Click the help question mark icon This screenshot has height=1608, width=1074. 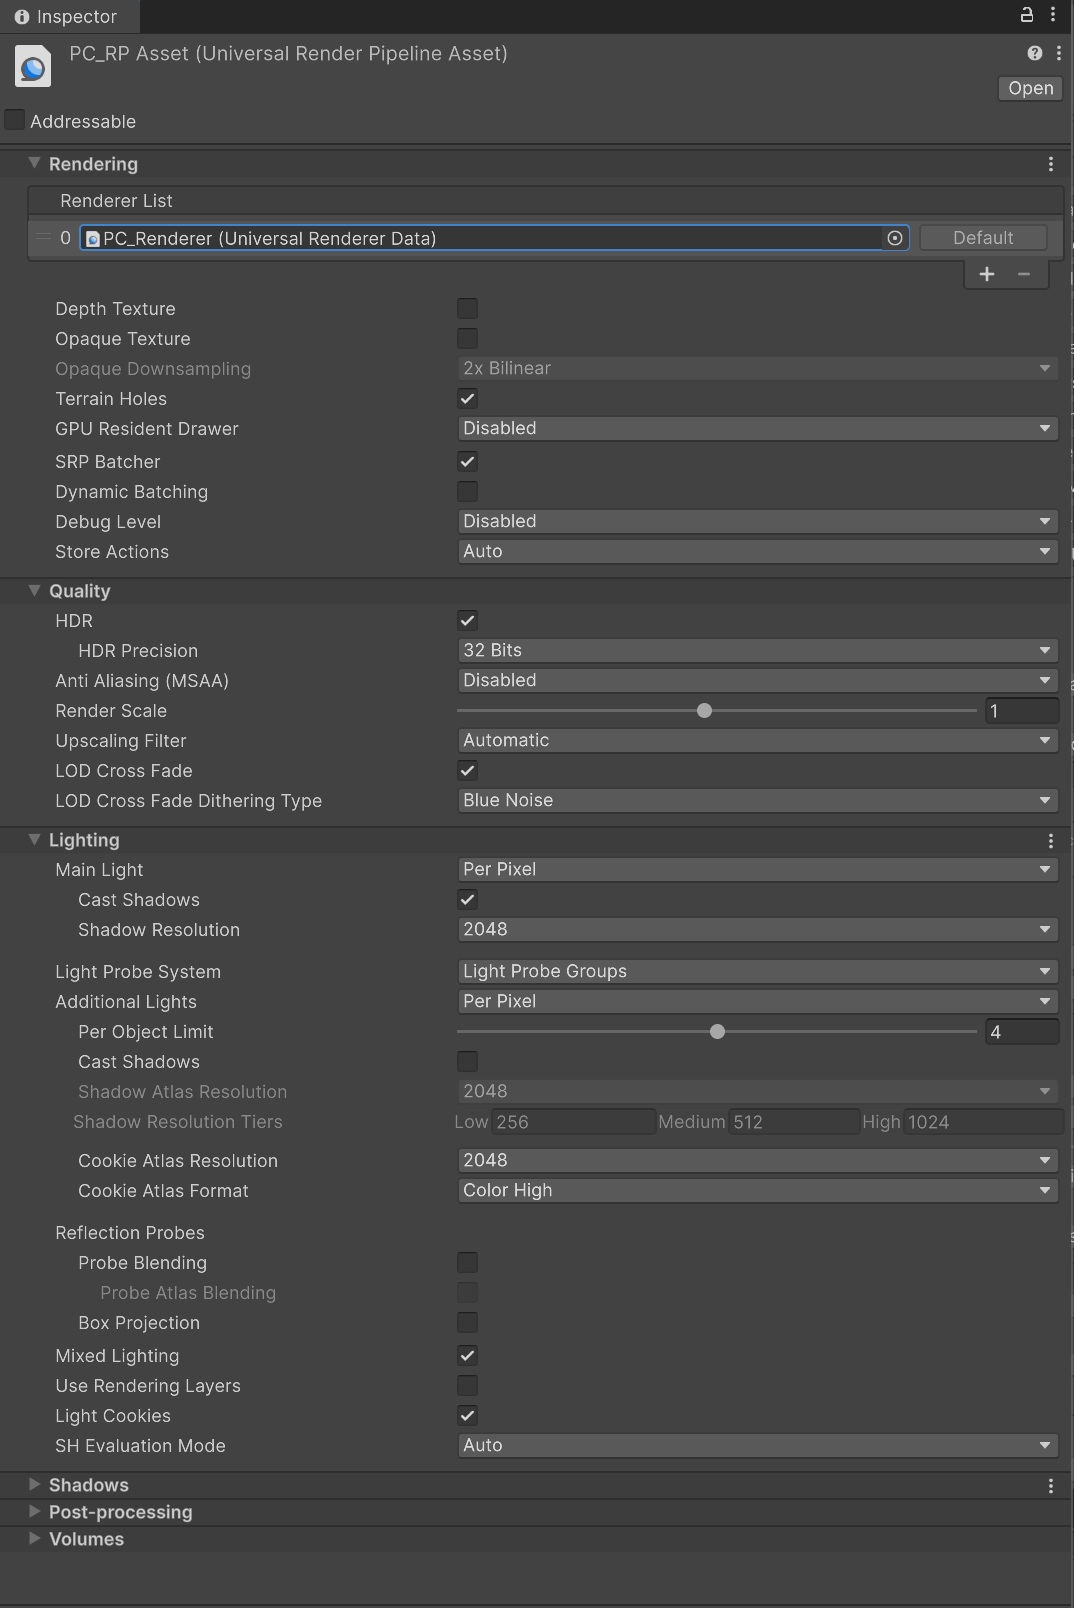(x=1034, y=53)
